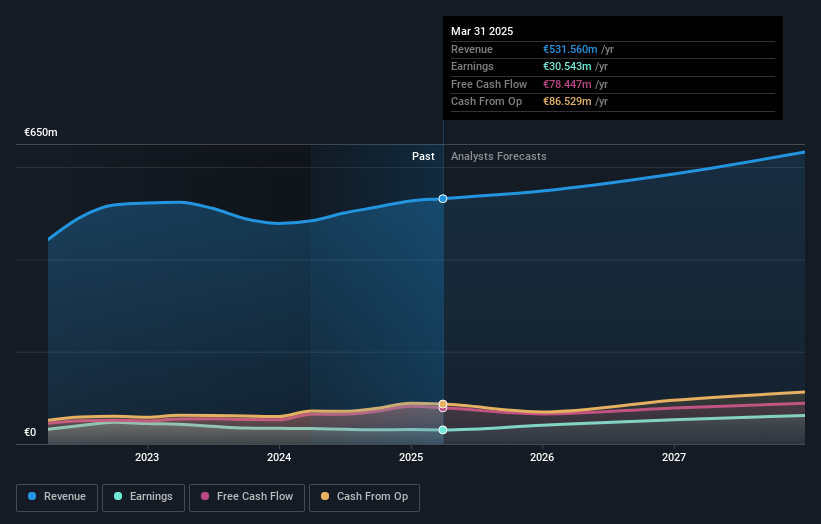Click the €650m y-axis label
This screenshot has width=821, height=524.
pyautogui.click(x=41, y=132)
